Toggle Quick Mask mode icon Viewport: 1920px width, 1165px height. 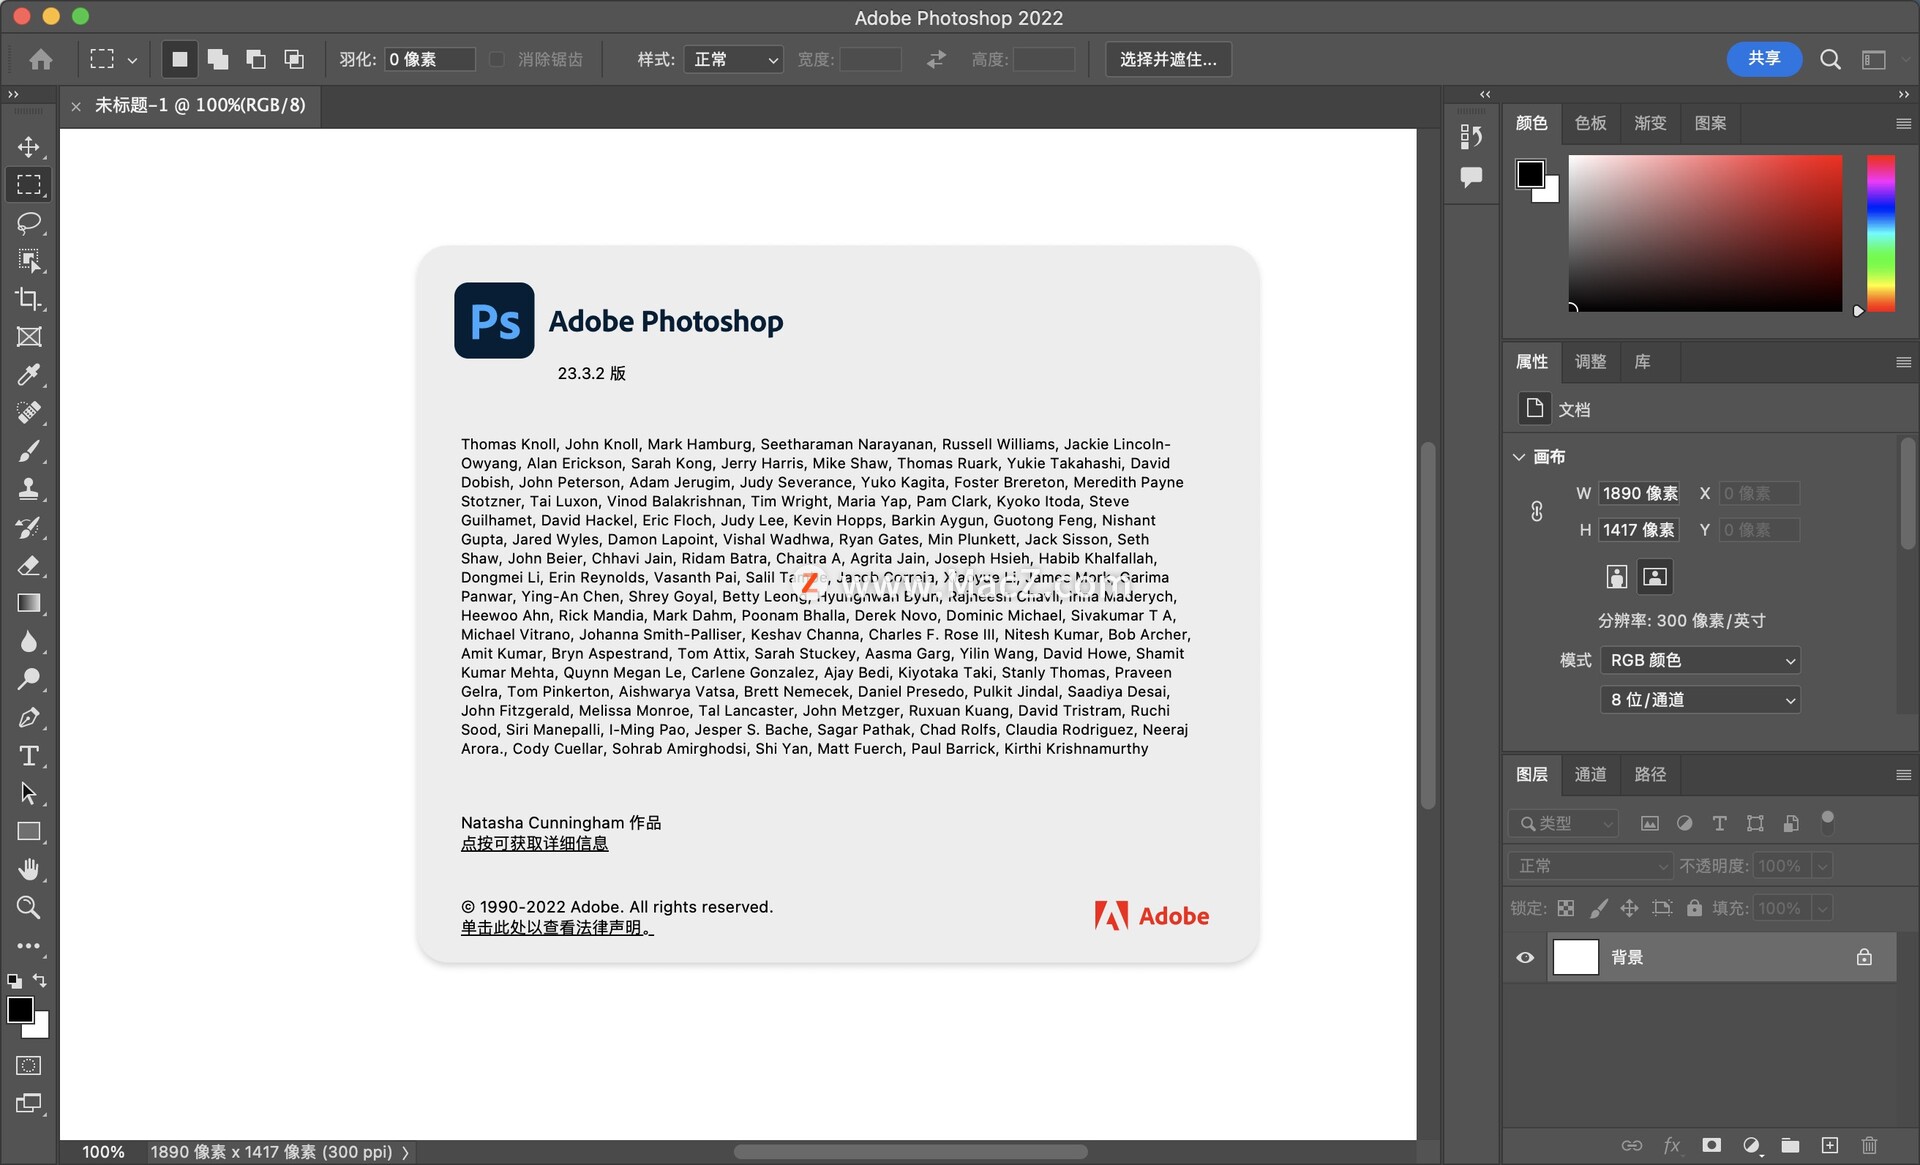pos(29,1065)
